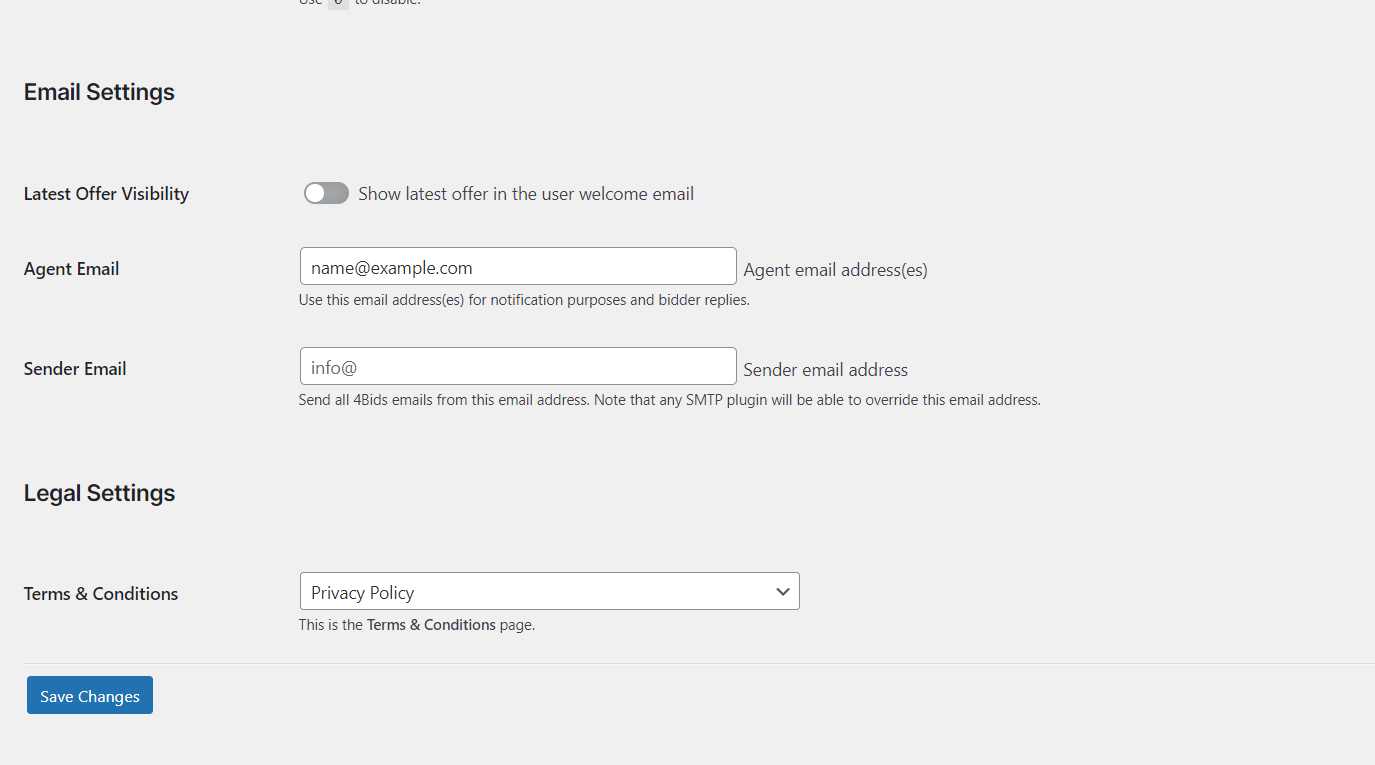Screen dimensions: 1375x765
Task: Click the "Terms & Conditions" row label
Action: [101, 594]
